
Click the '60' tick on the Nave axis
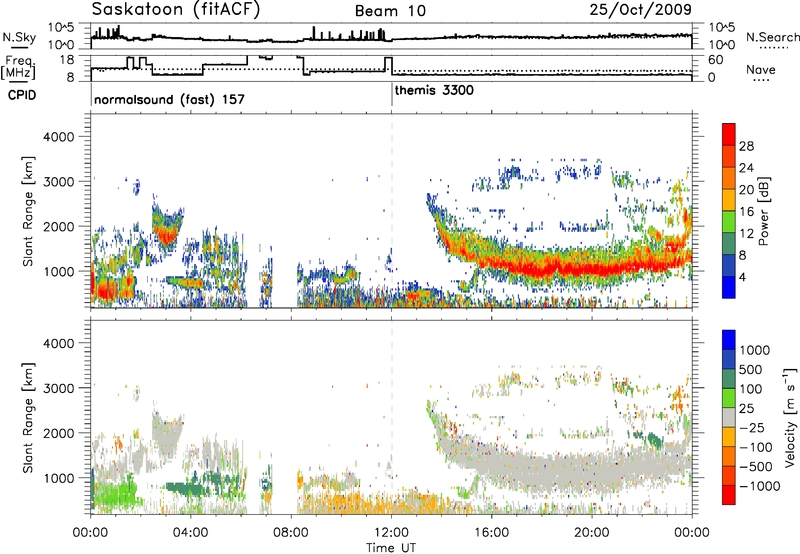coord(716,60)
